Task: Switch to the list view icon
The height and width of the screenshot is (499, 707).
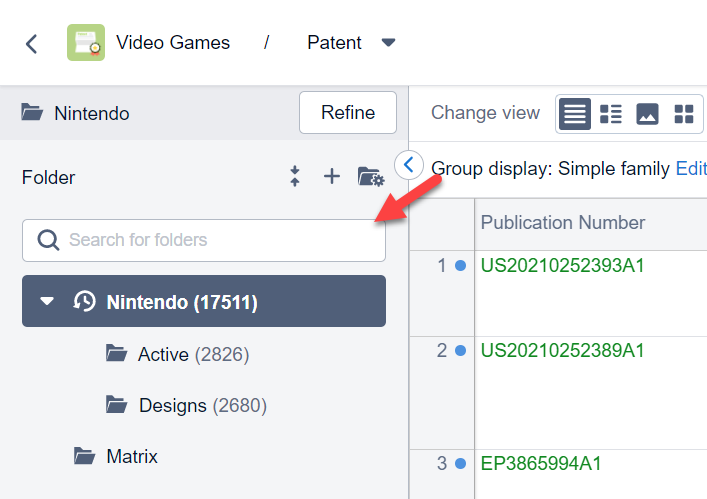Action: coord(574,114)
